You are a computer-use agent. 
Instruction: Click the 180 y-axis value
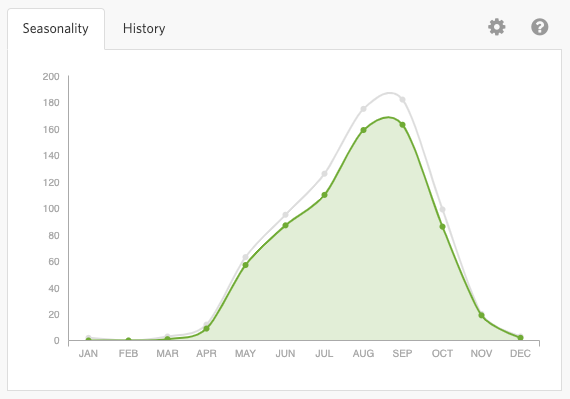51,103
